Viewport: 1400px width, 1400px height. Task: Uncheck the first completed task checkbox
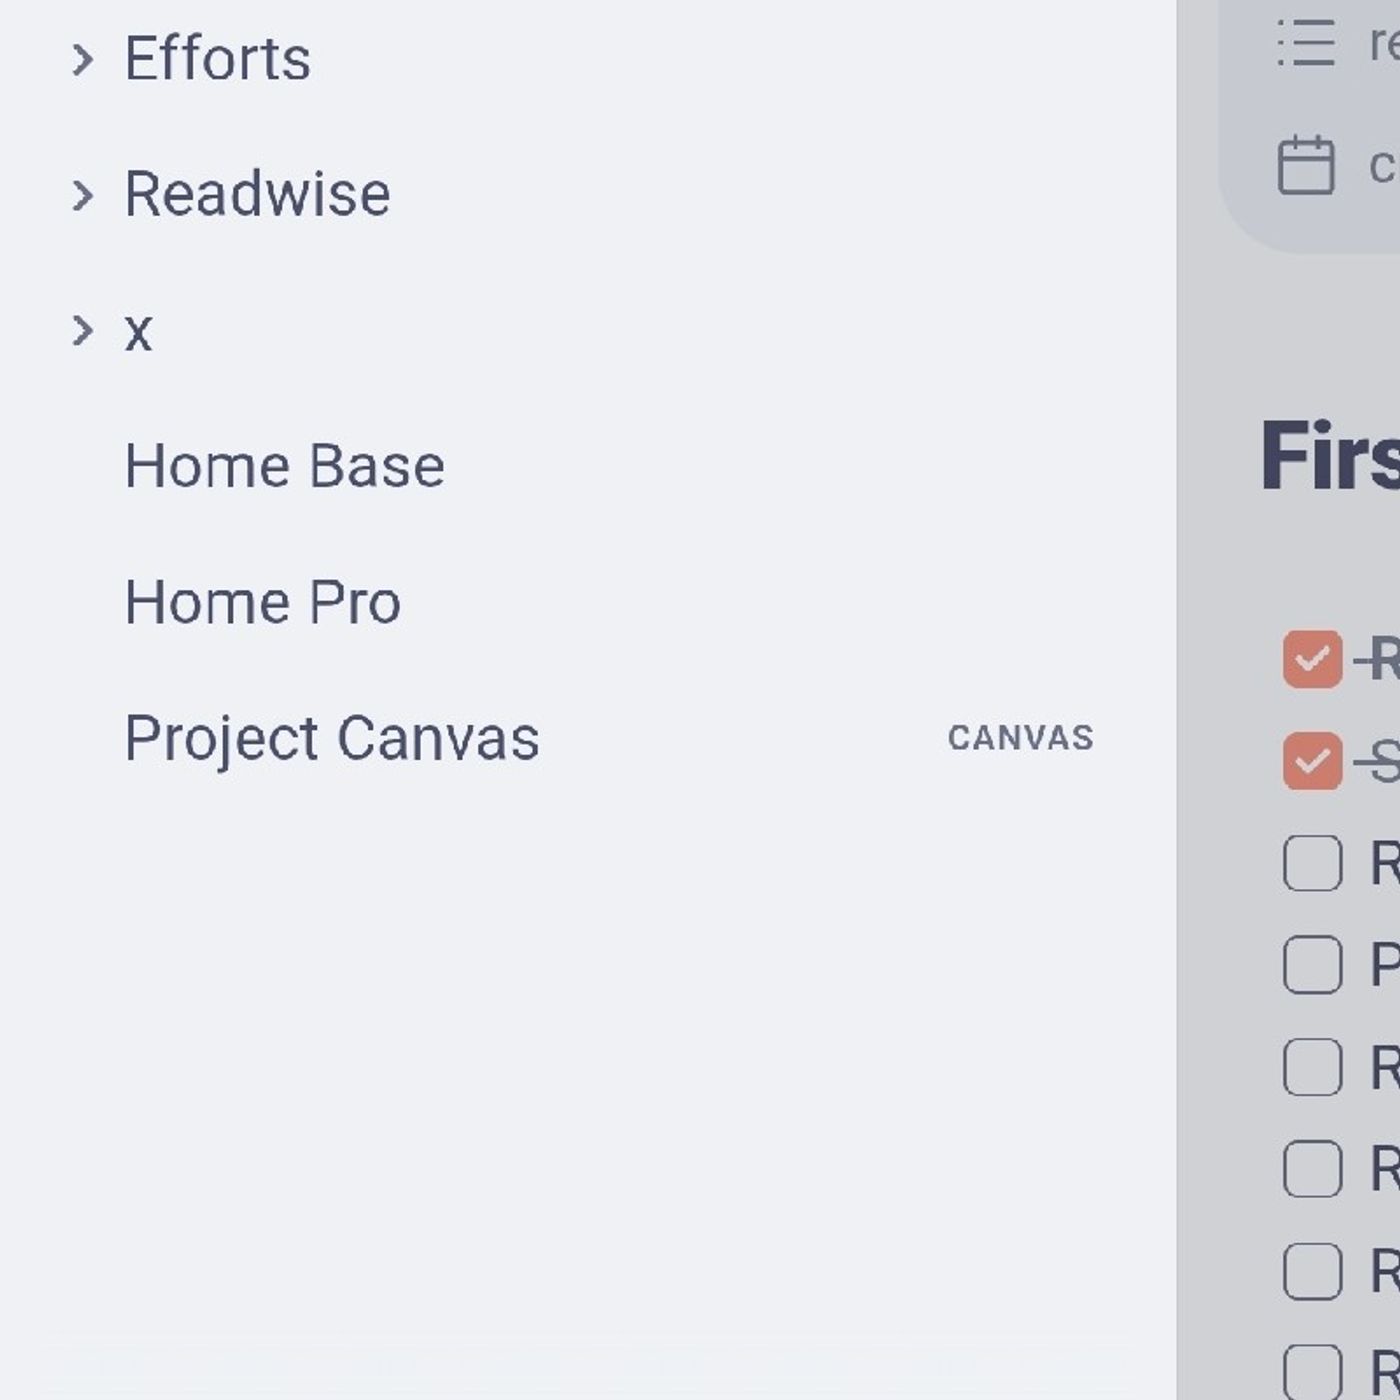pos(1312,659)
